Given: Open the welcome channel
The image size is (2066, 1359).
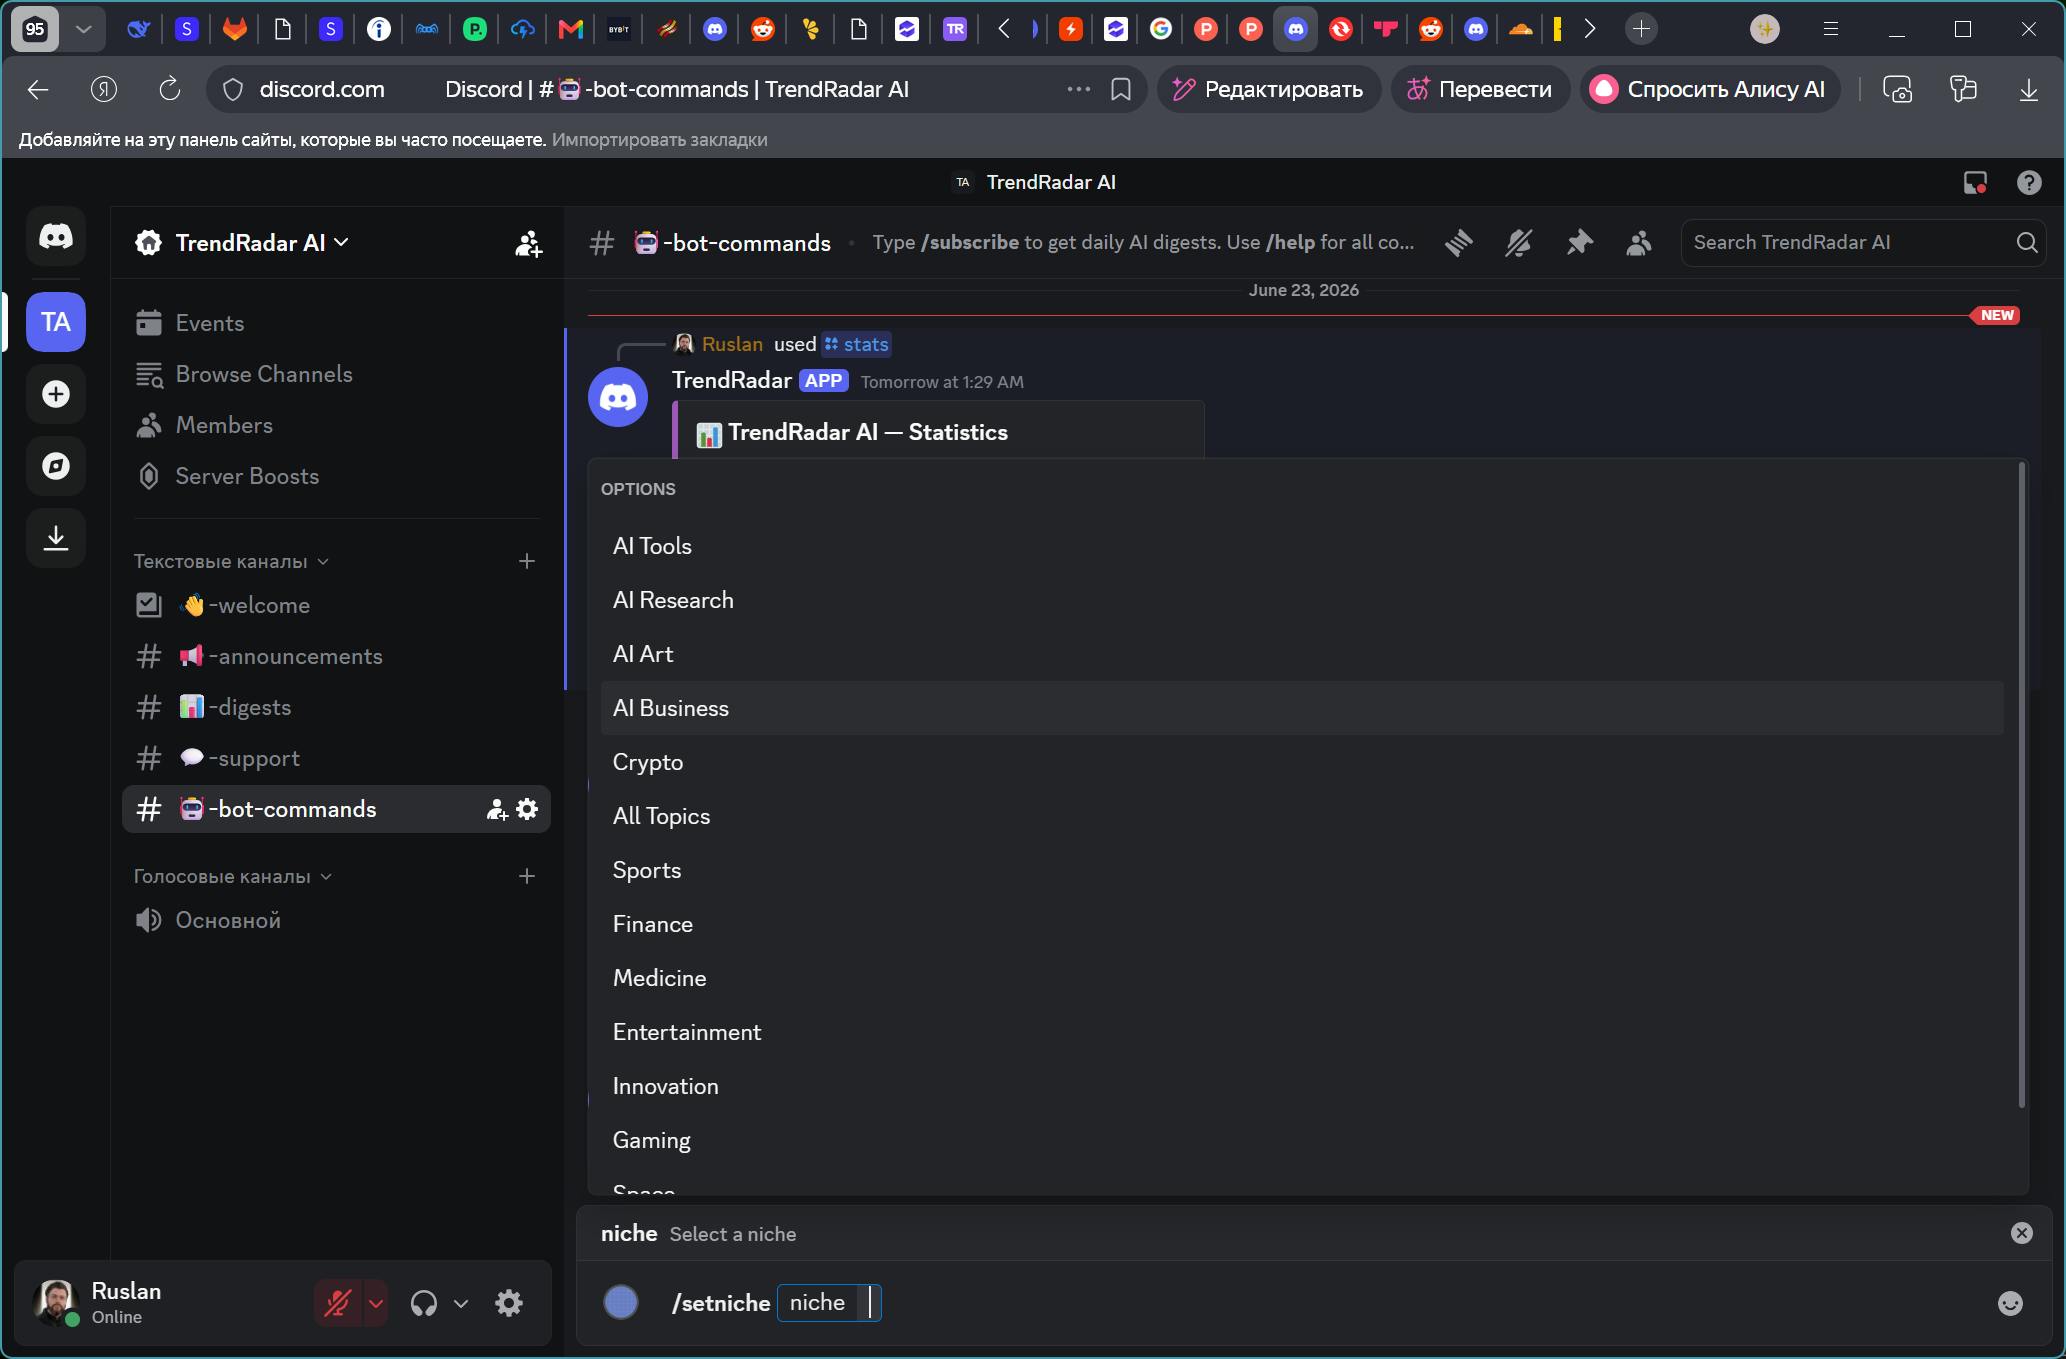Looking at the screenshot, I should click(336, 605).
